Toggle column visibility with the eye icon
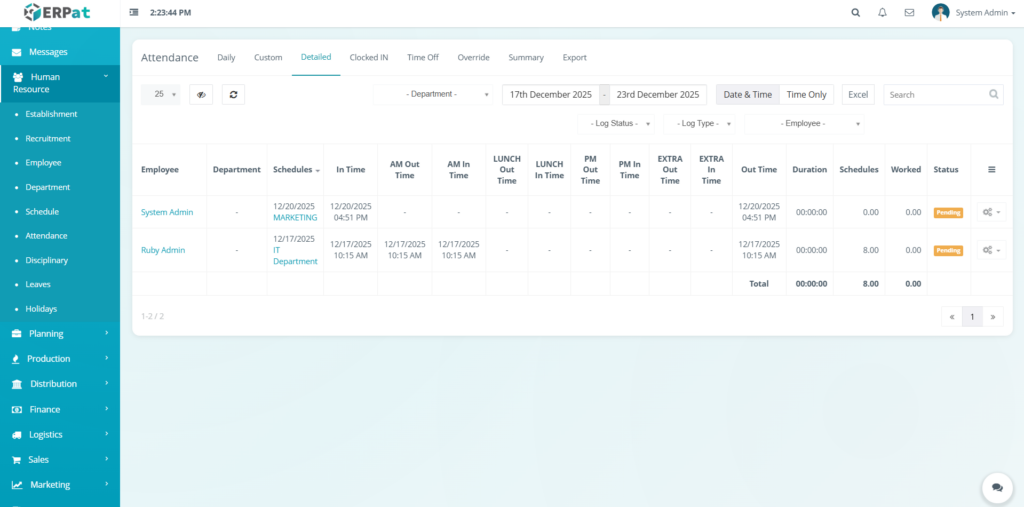Screen dimensions: 1024x507 (201, 94)
